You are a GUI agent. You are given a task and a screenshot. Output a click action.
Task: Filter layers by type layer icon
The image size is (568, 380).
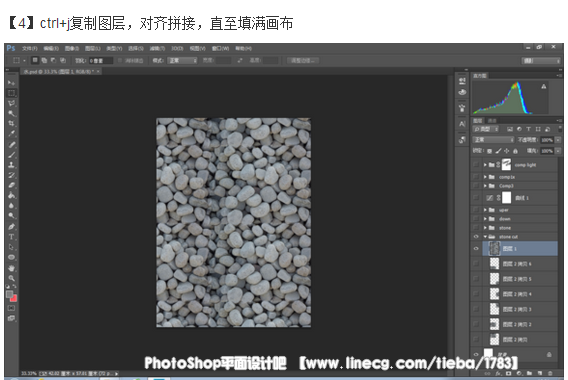[529, 129]
